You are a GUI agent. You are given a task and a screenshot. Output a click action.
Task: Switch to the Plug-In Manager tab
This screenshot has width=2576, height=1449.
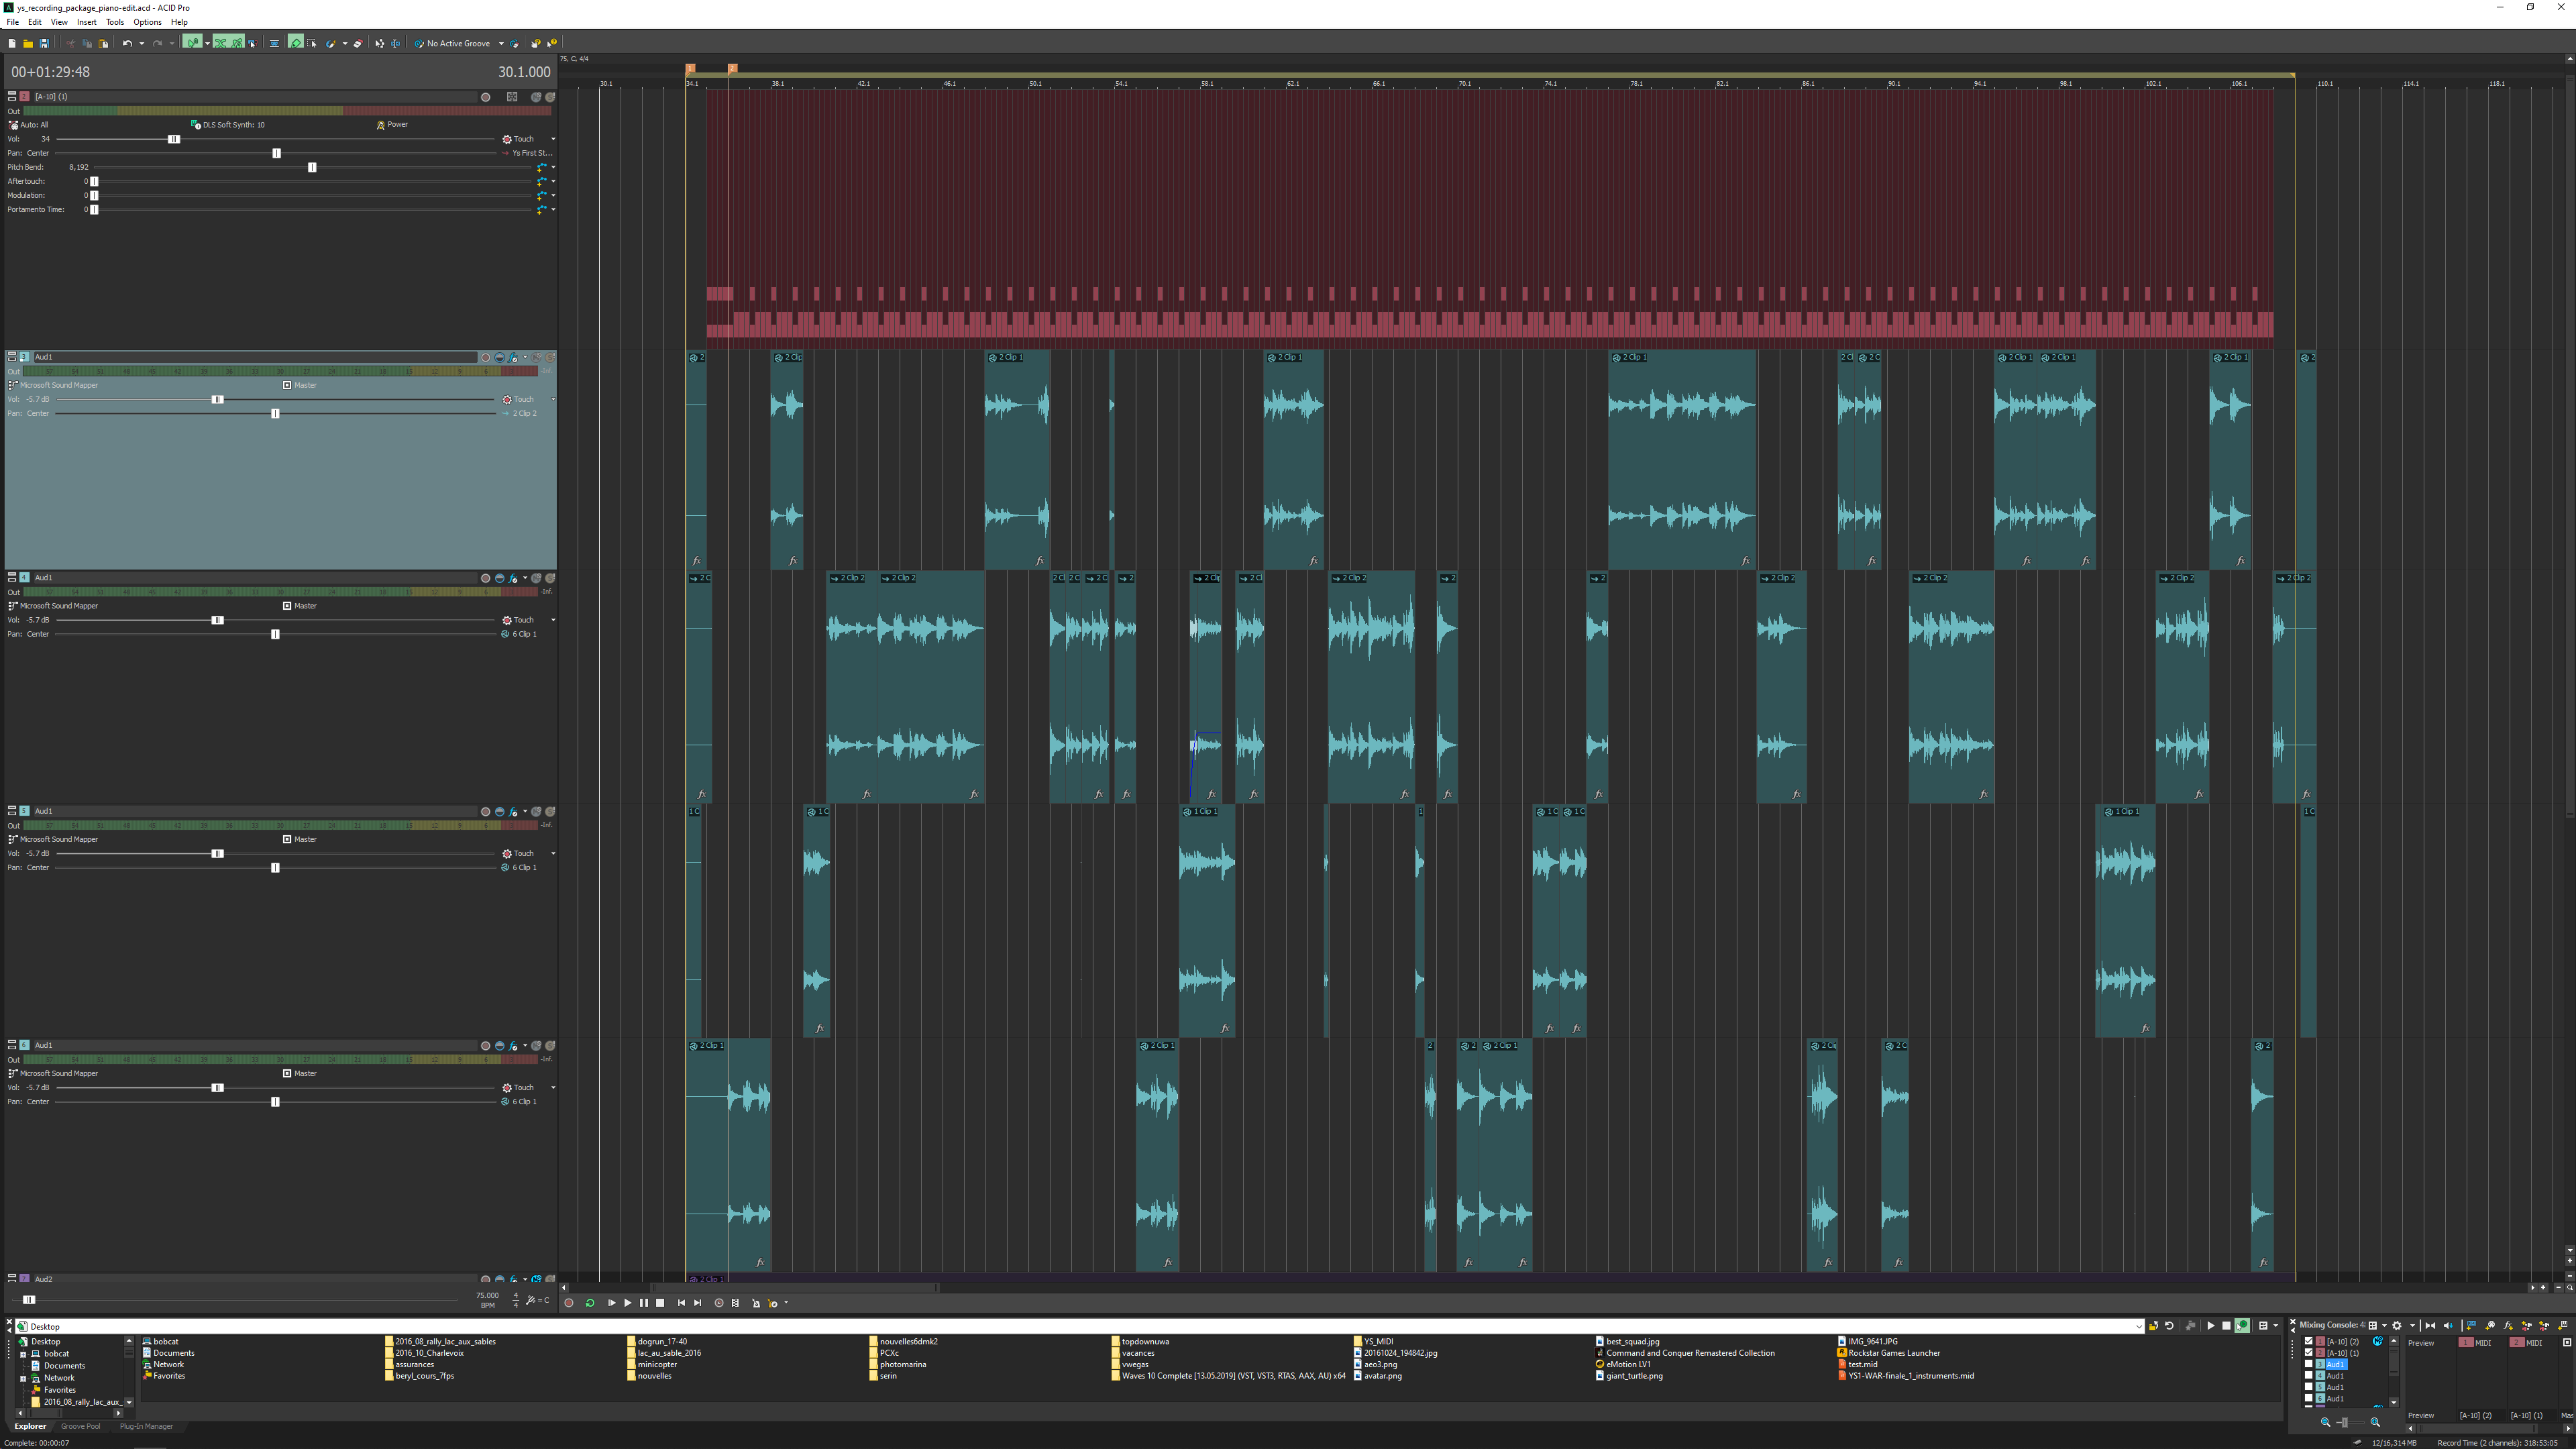coord(146,1426)
